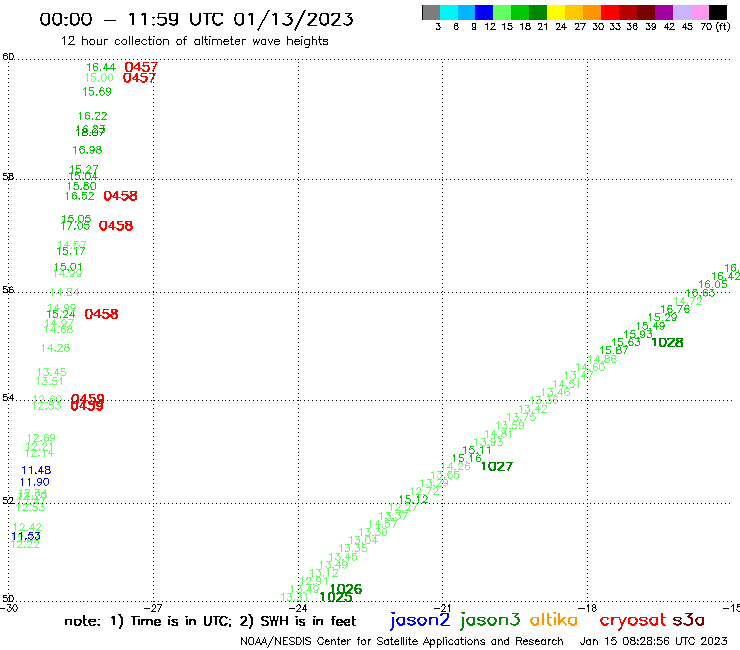Viewport: 740px width, 650px height.
Task: Select the s3a legend label
Action: tap(689, 620)
